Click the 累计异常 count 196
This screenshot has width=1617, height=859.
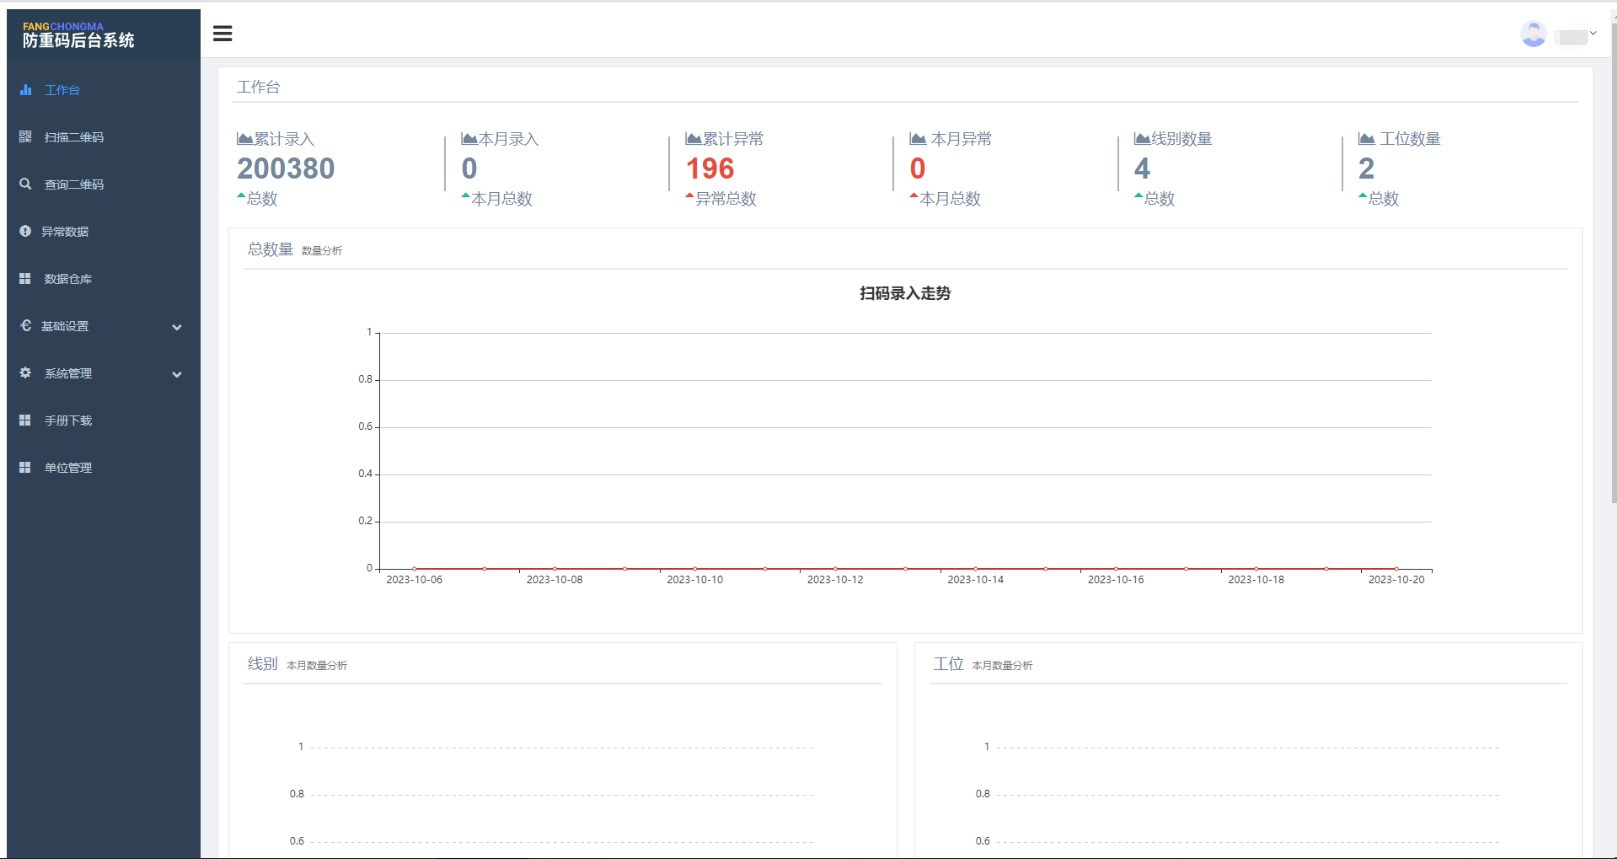(710, 169)
